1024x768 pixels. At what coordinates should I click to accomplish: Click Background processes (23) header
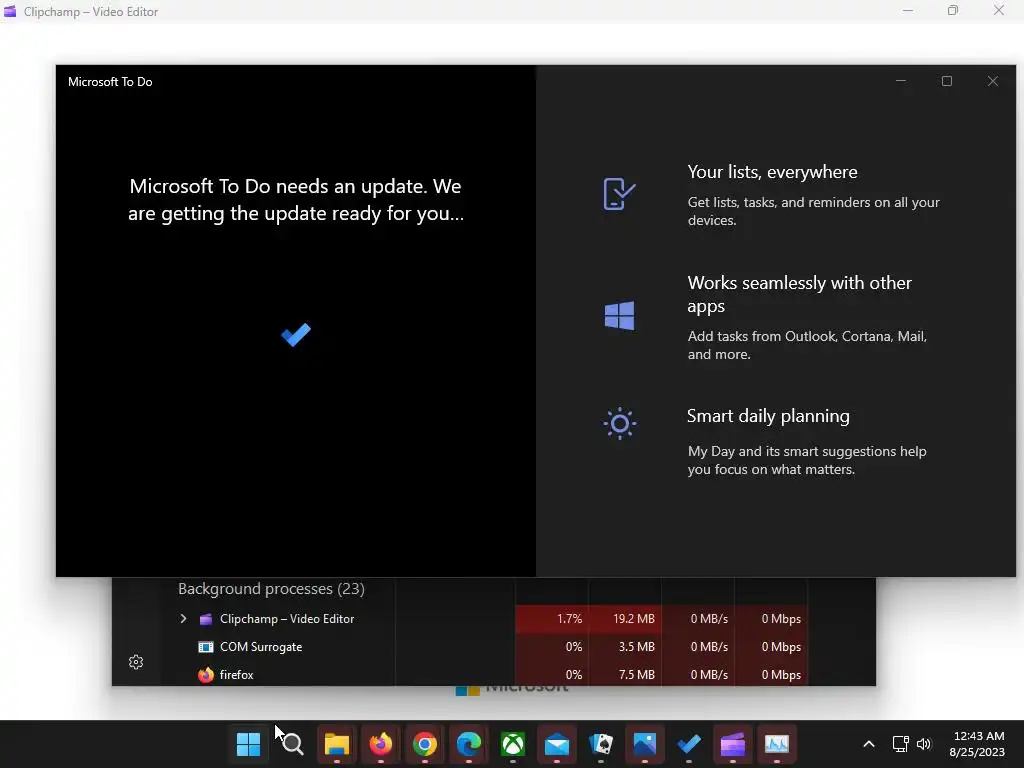[271, 588]
